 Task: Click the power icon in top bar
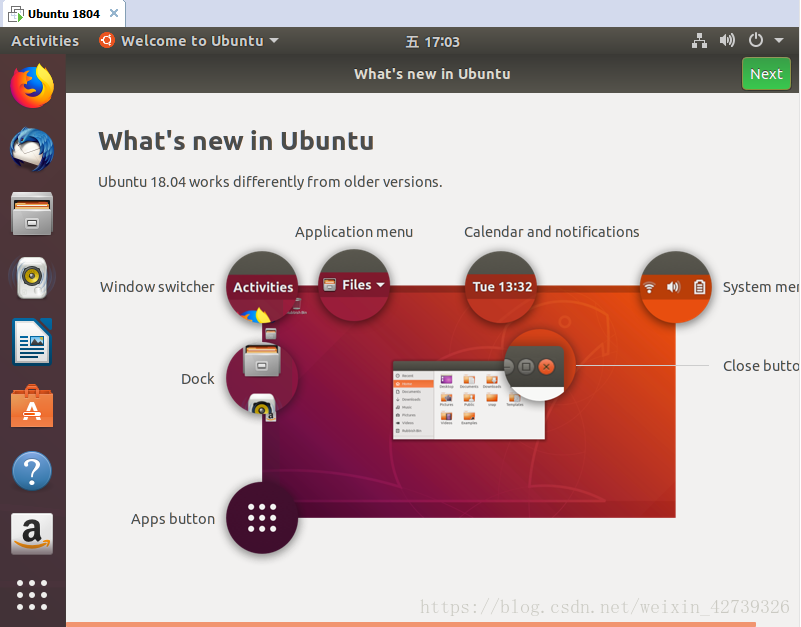click(756, 40)
